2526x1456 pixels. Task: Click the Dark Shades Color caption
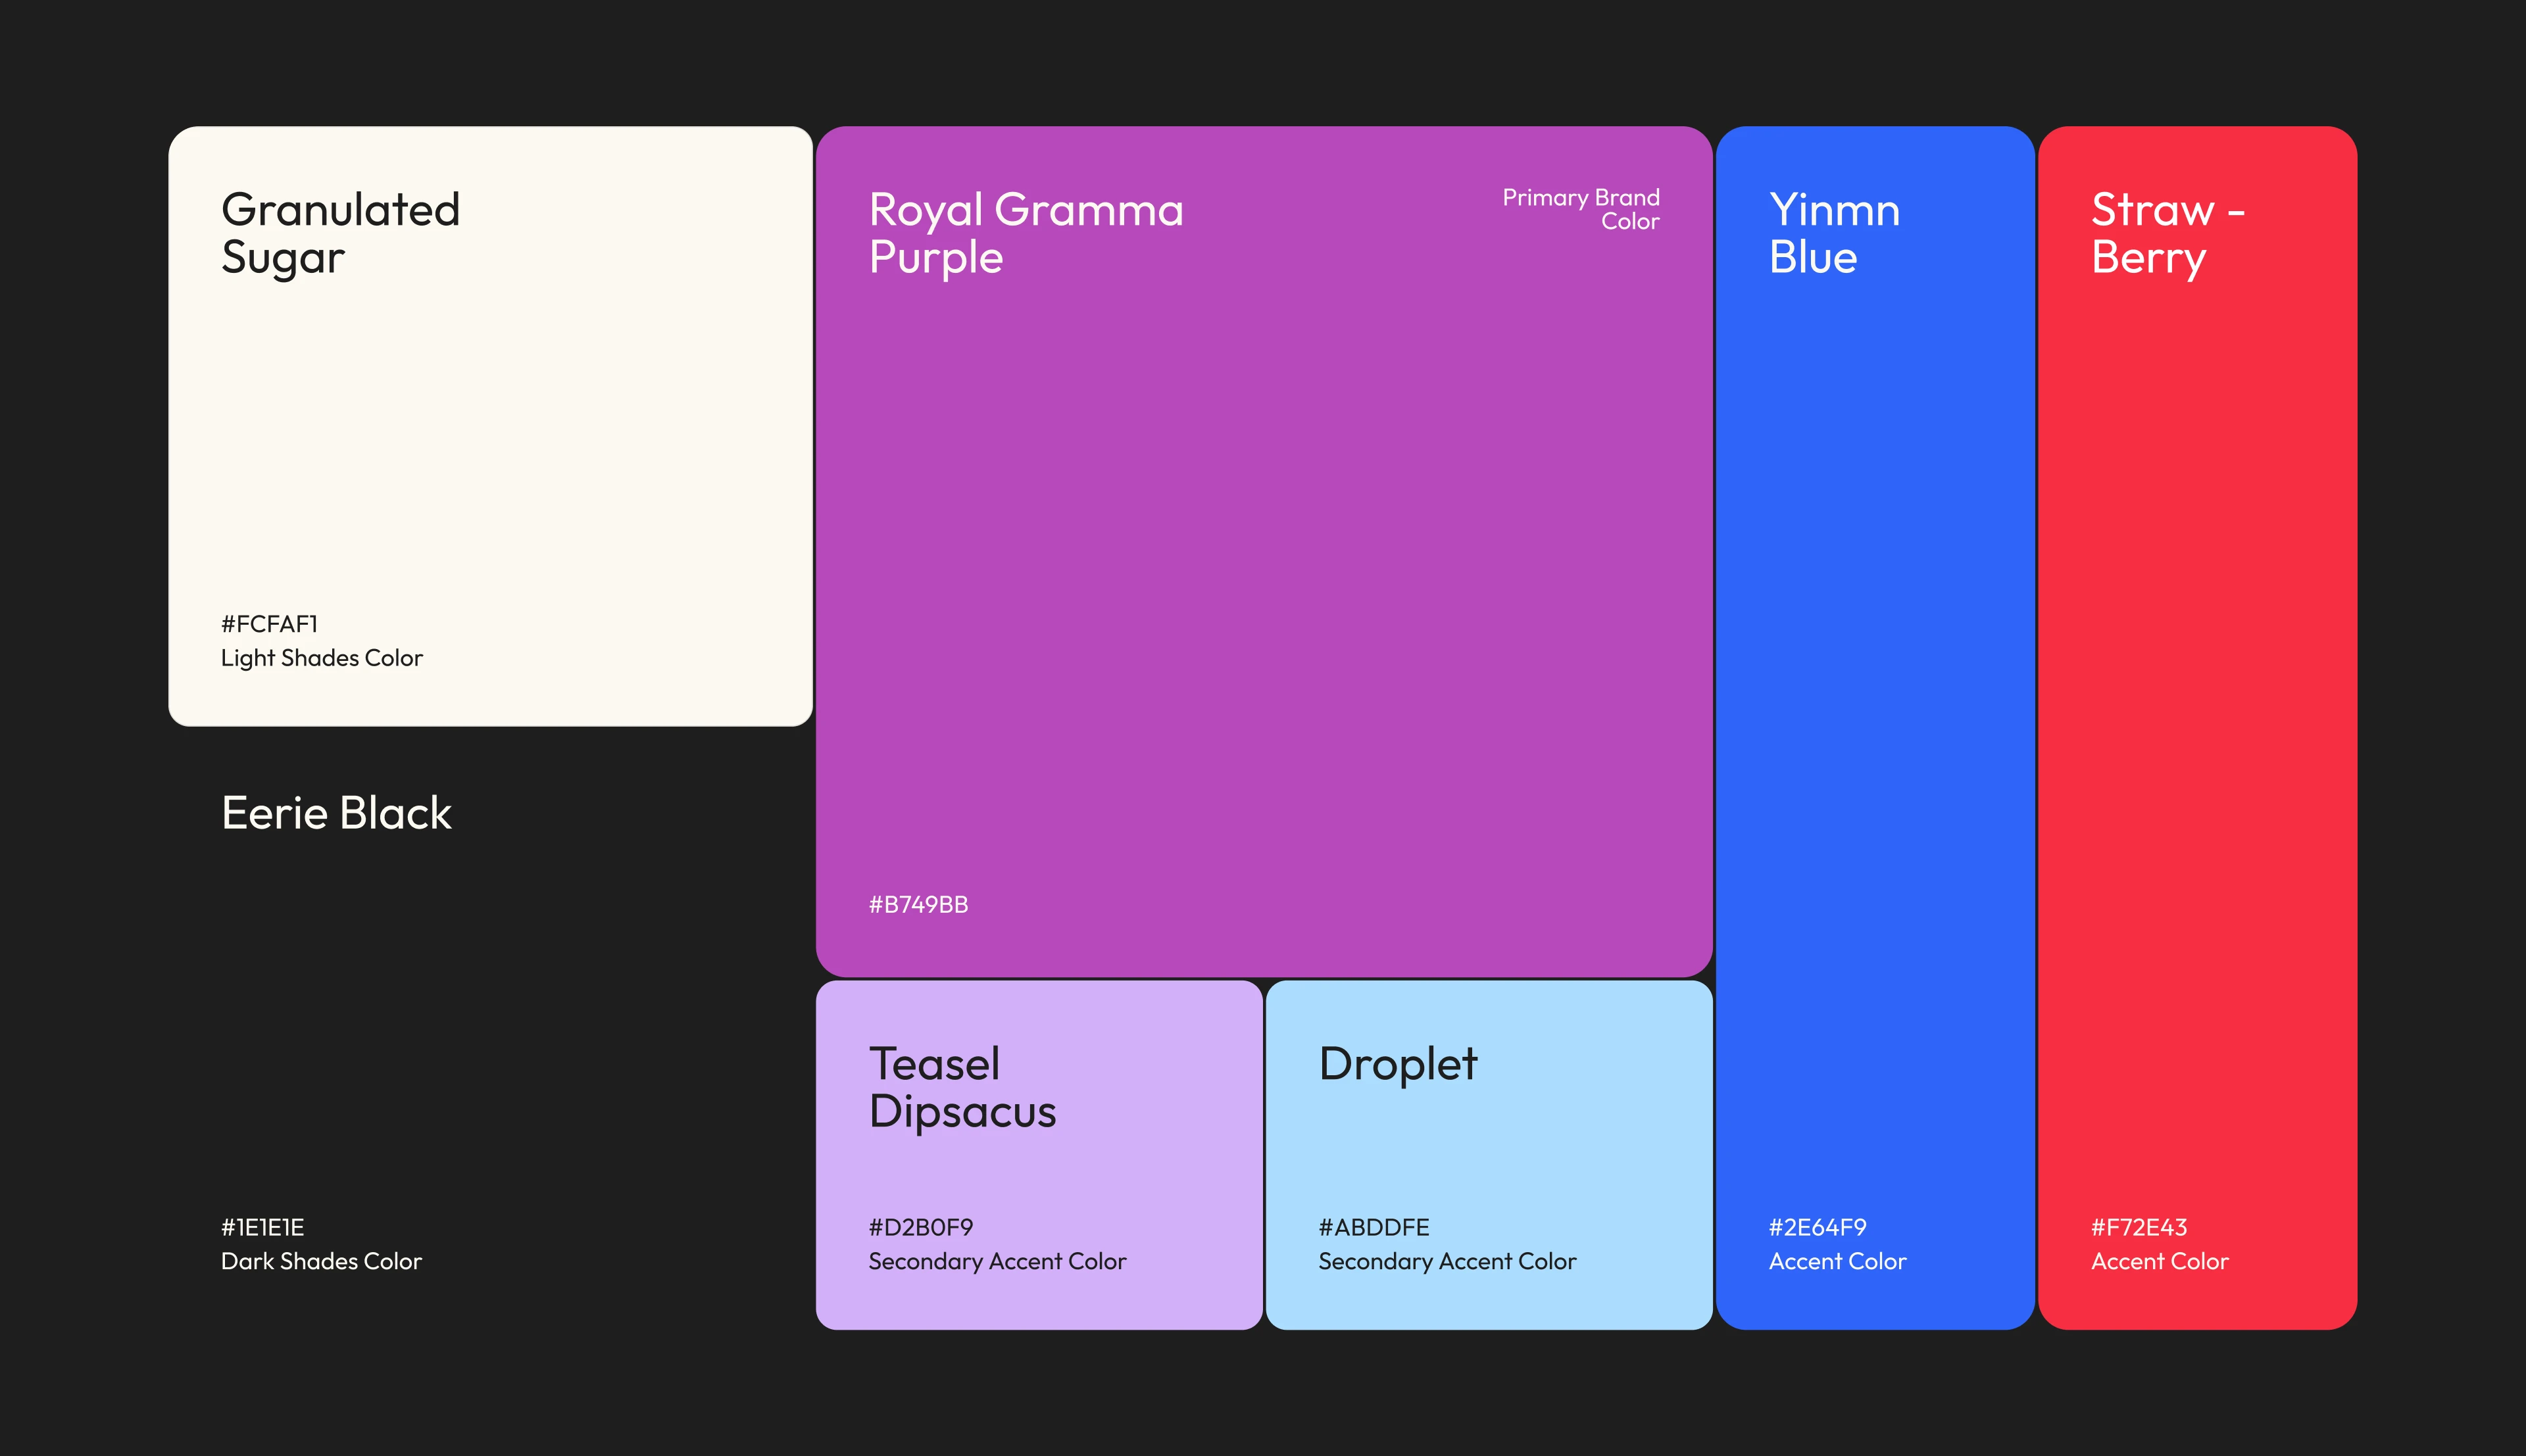pyautogui.click(x=321, y=1261)
